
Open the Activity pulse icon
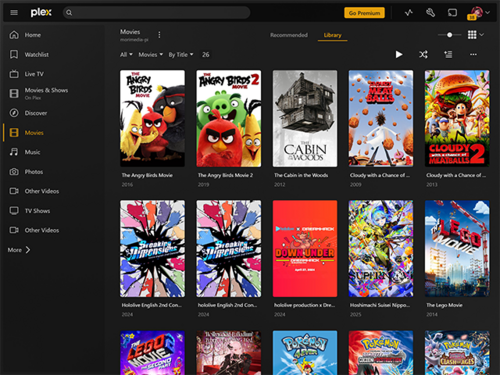click(x=409, y=13)
